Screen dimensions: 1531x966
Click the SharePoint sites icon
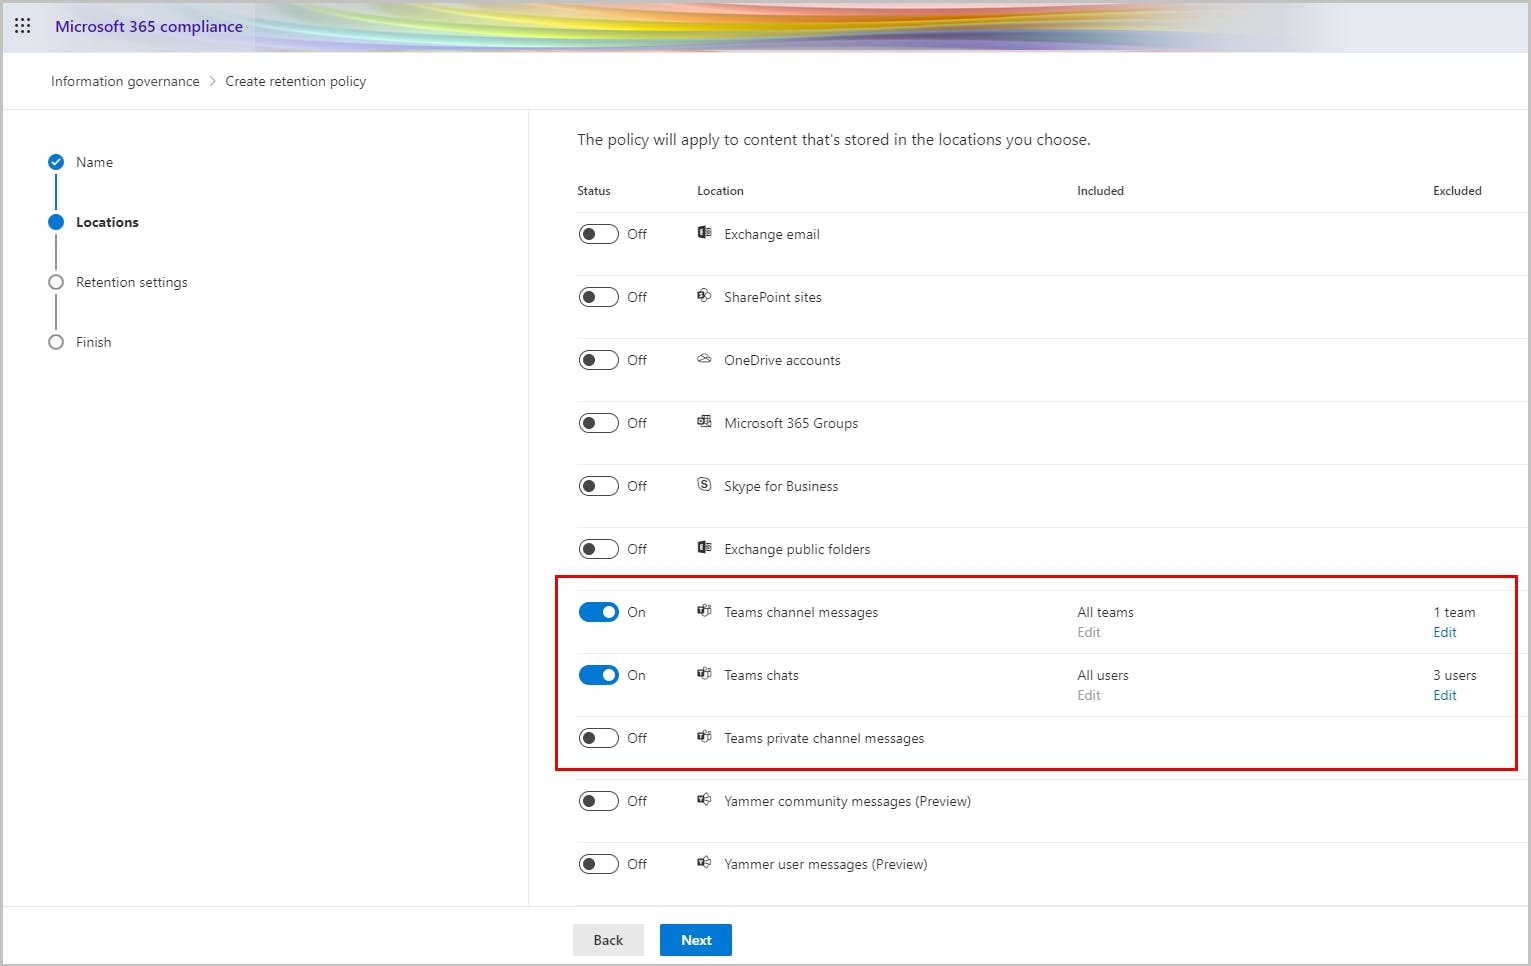pyautogui.click(x=704, y=296)
